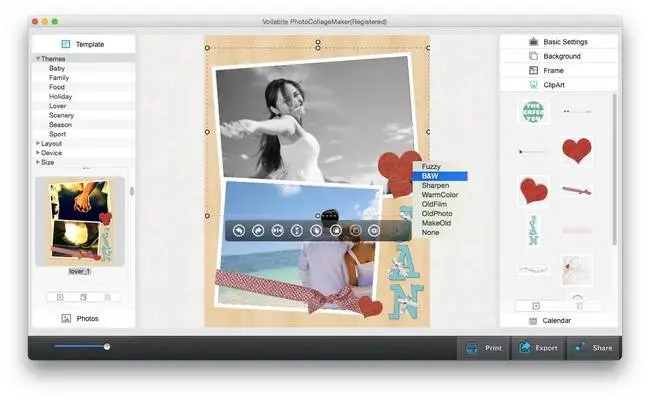Expand the Size tree section
The width and height of the screenshot is (650, 400).
(x=38, y=162)
